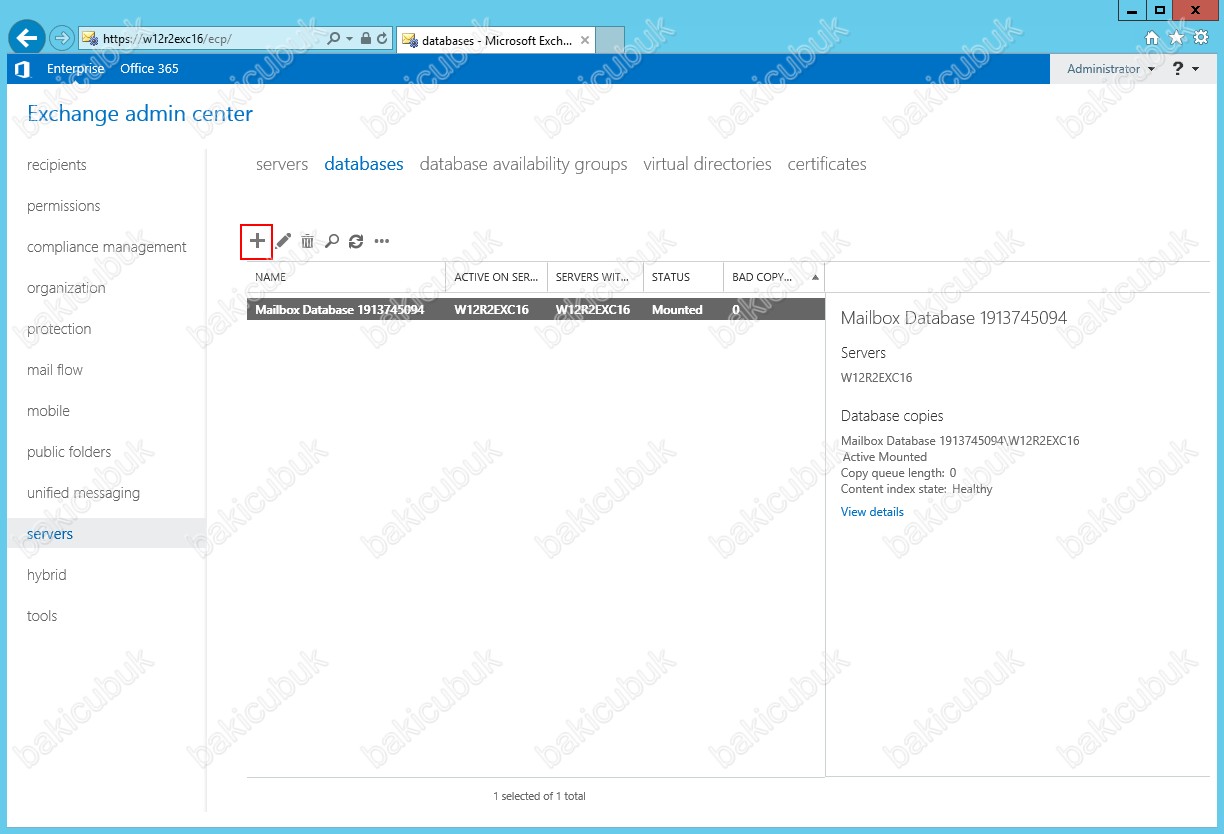
Task: Open permissions in the left navigation
Action: click(x=64, y=206)
